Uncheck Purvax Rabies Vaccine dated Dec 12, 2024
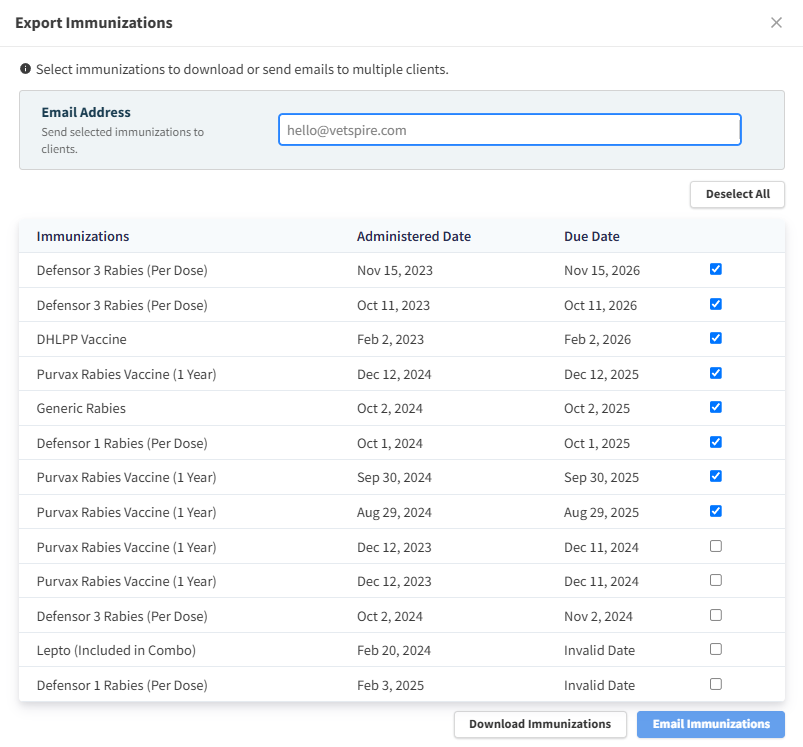 point(715,372)
